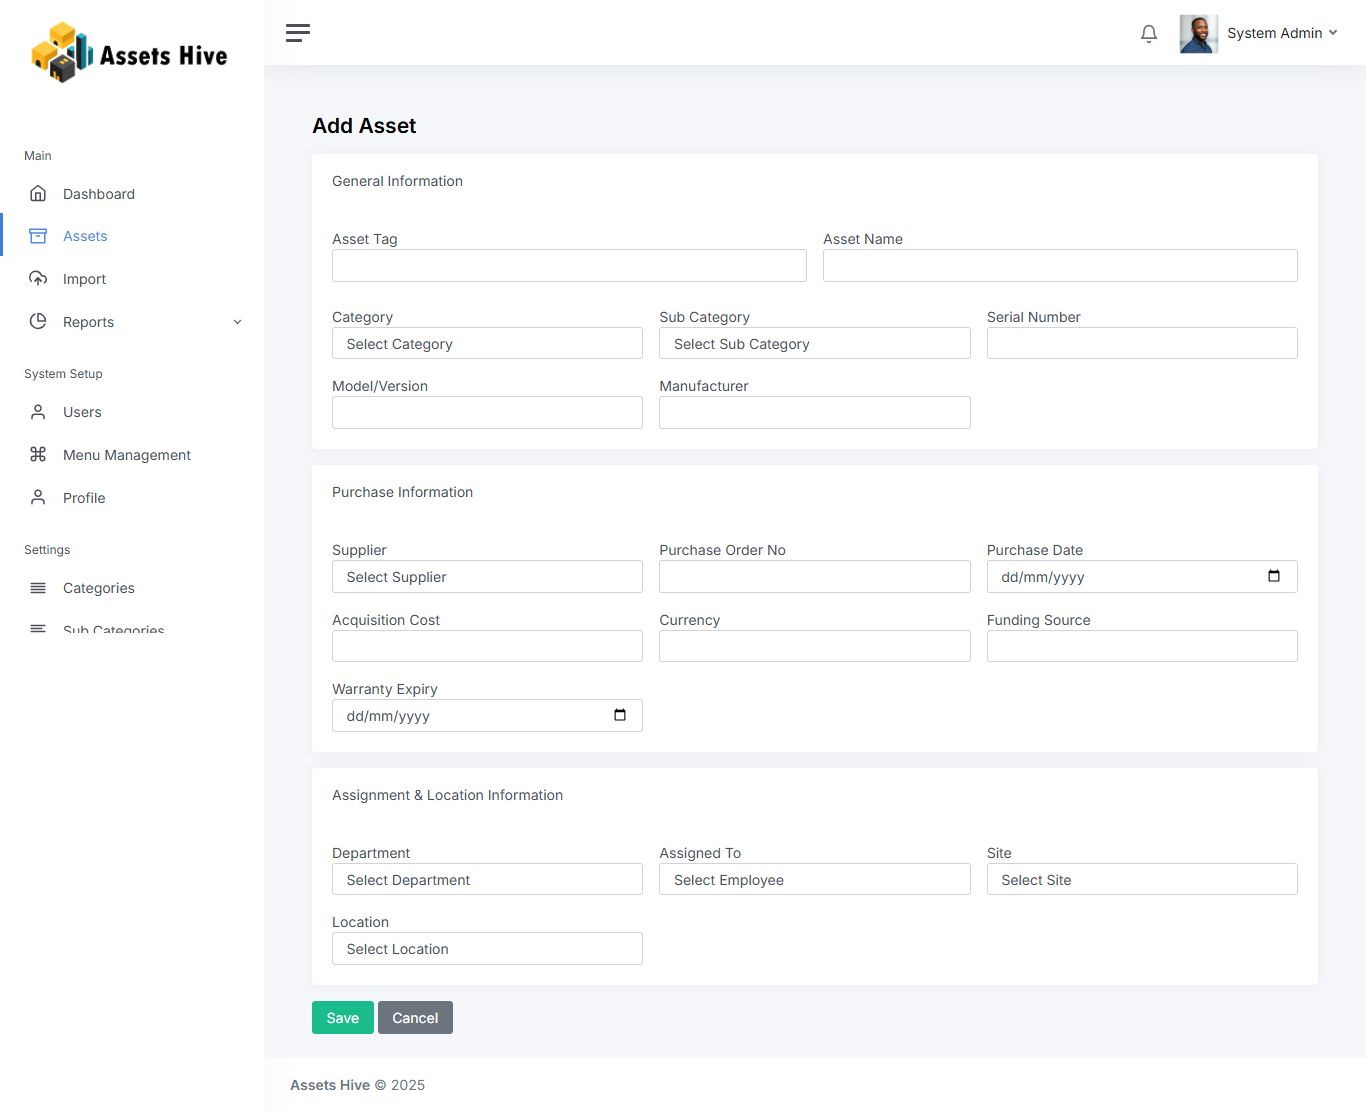Click the Menu Management command icon
This screenshot has height=1111, width=1366.
[38, 455]
